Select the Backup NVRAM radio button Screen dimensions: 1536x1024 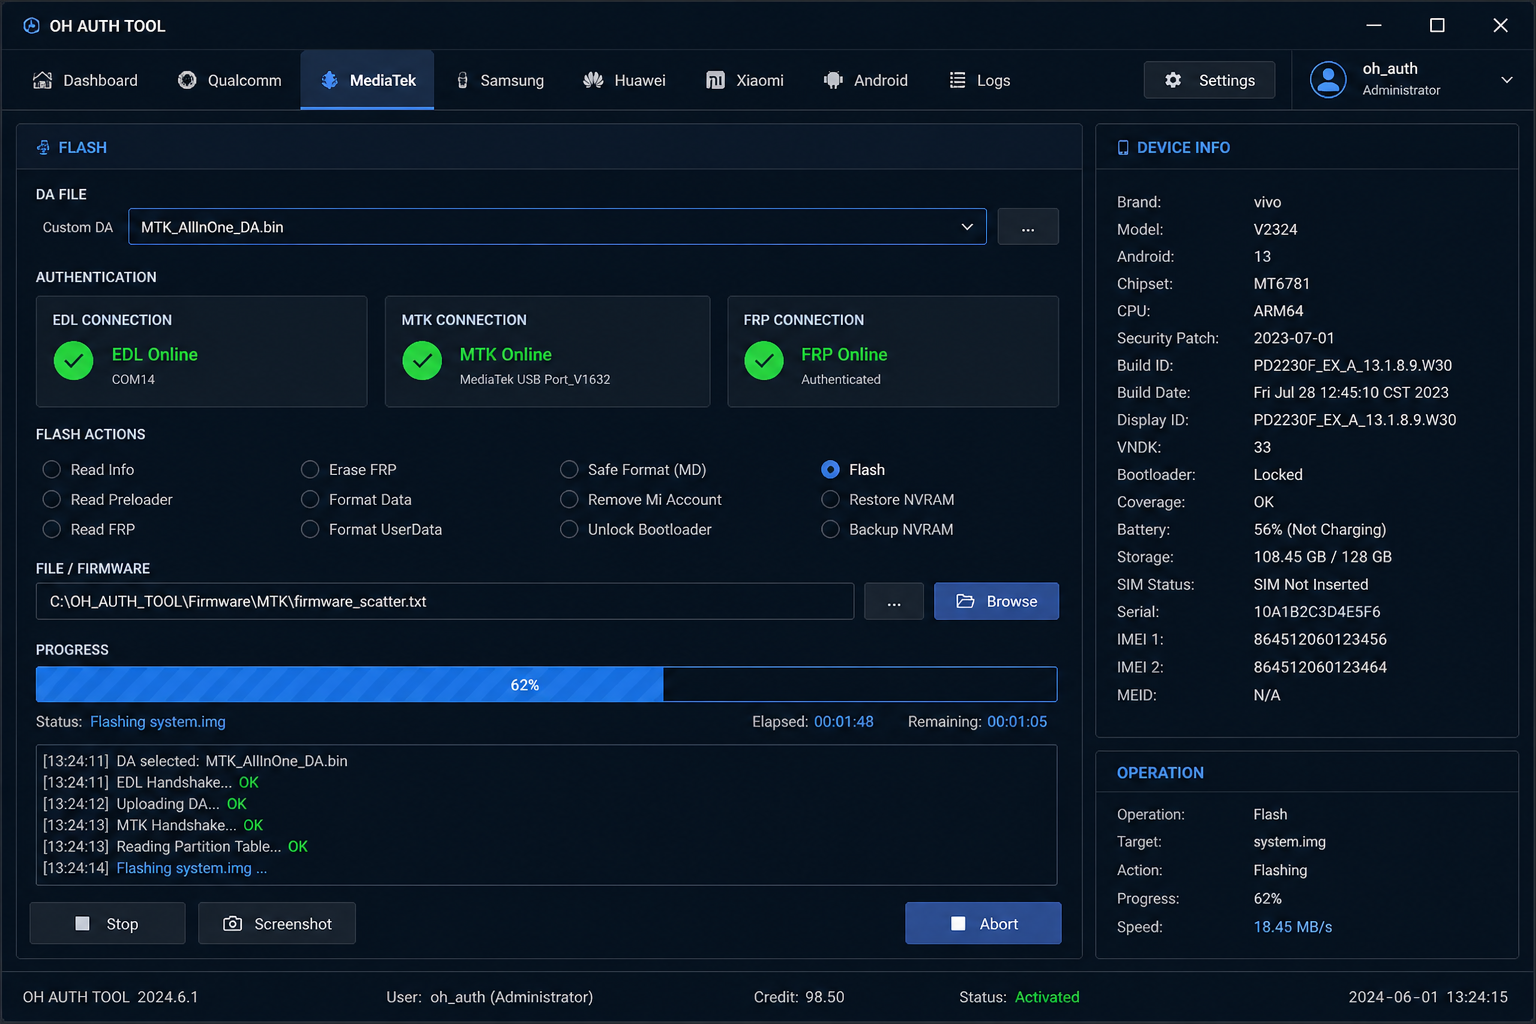tap(830, 530)
